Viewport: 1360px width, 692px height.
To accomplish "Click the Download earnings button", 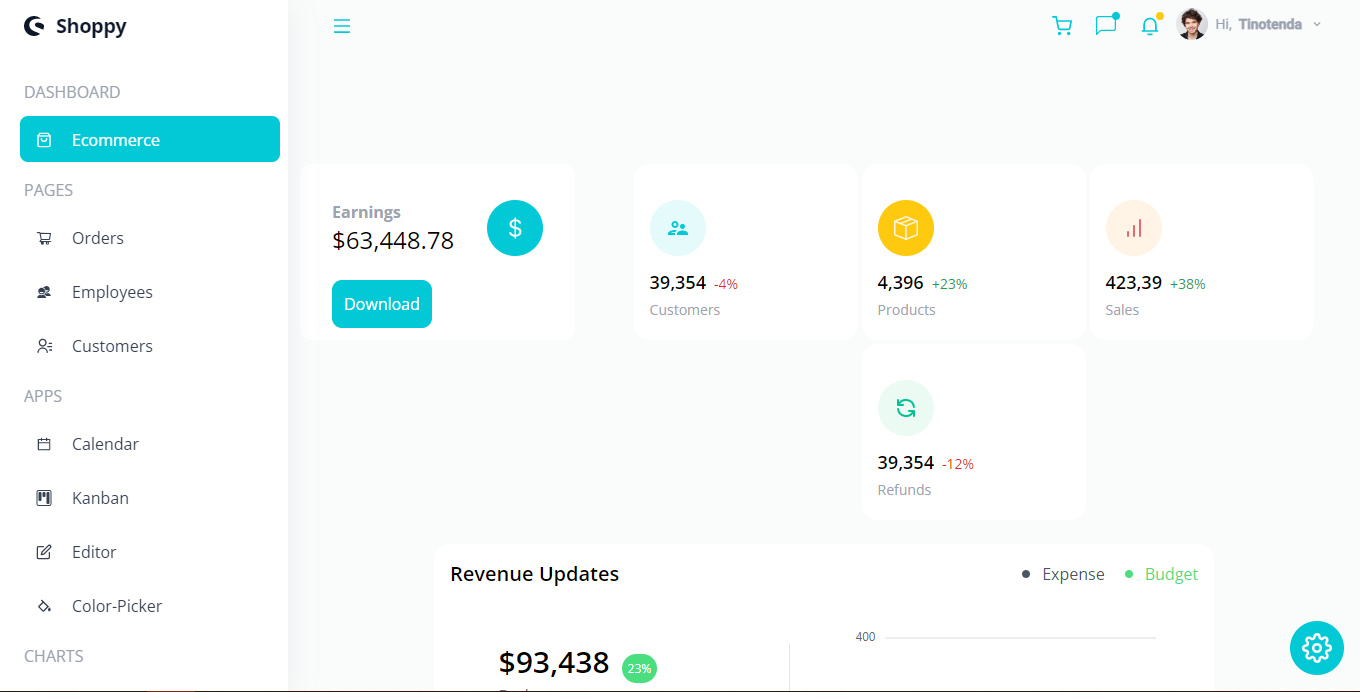I will 381,303.
